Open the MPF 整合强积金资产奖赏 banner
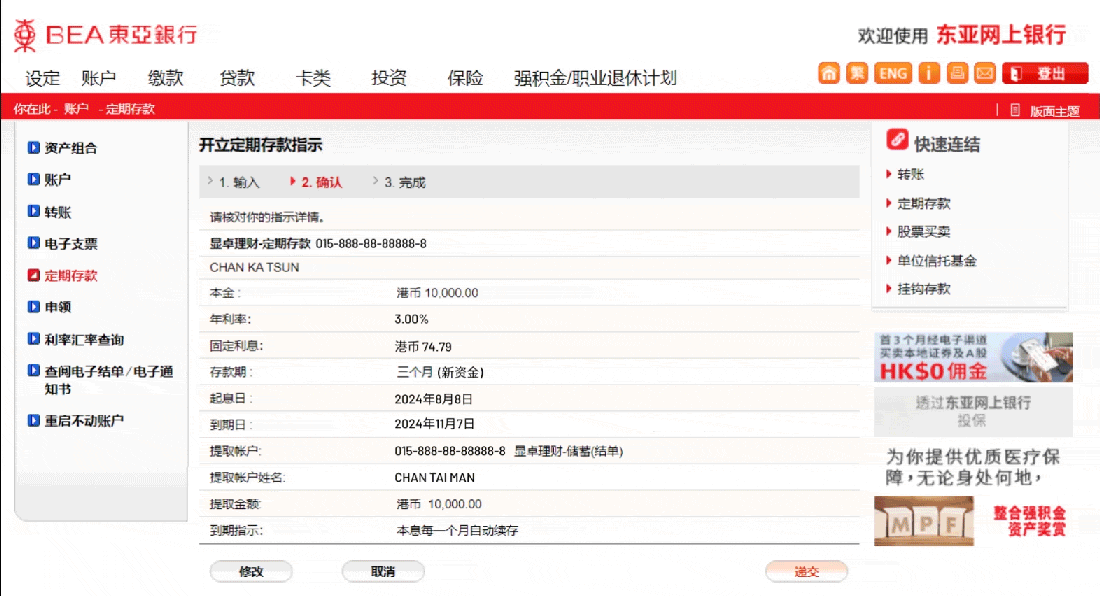1100x596 pixels. point(973,521)
